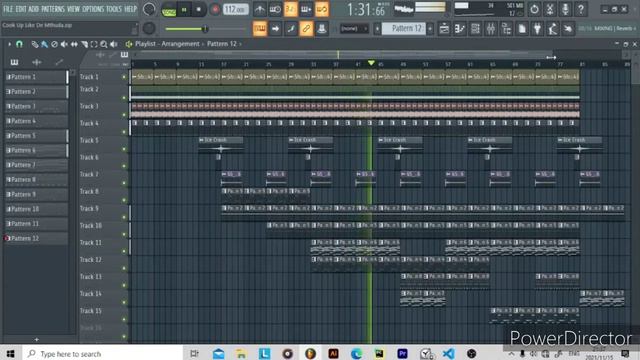Select the playlist paint brush tool
Screen dimensions: 640x360
44,44
